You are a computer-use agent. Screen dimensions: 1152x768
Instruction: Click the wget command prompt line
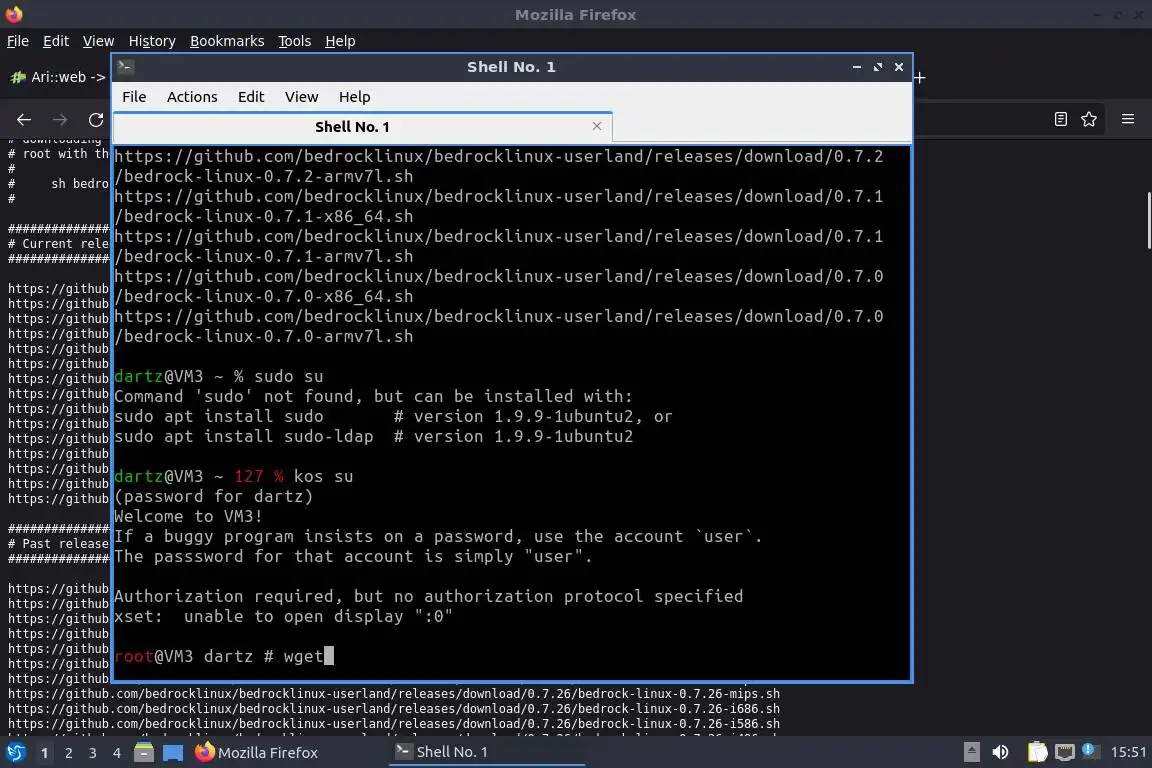[224, 656]
